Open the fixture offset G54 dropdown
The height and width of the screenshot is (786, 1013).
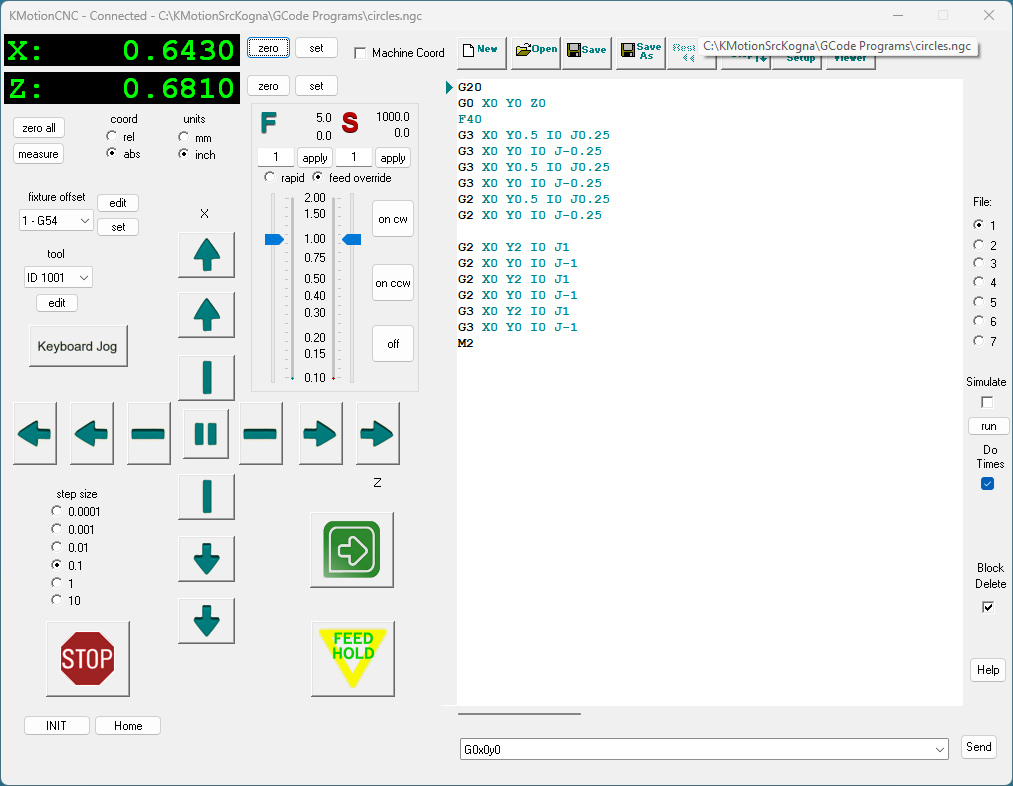(x=56, y=221)
